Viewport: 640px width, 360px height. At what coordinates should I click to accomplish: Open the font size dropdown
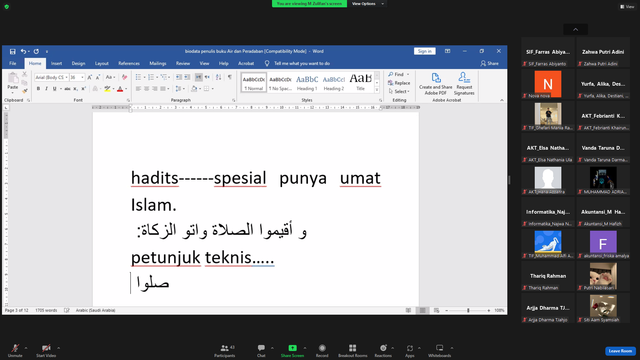point(82,77)
